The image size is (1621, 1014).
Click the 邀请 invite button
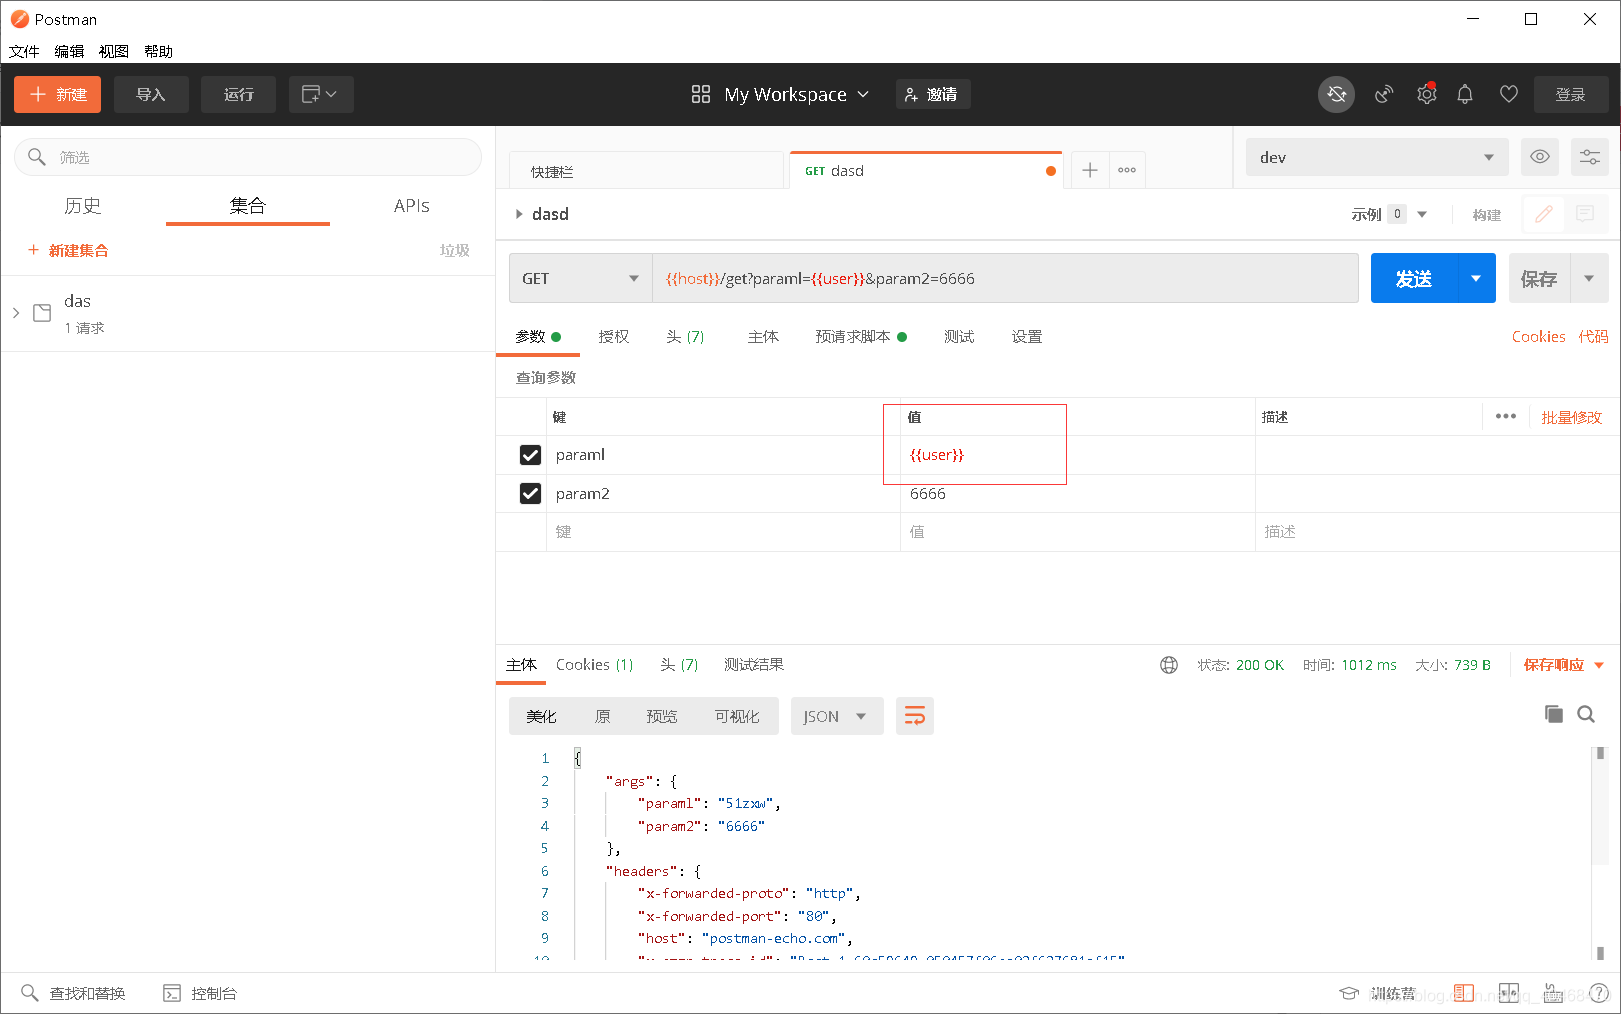click(932, 94)
